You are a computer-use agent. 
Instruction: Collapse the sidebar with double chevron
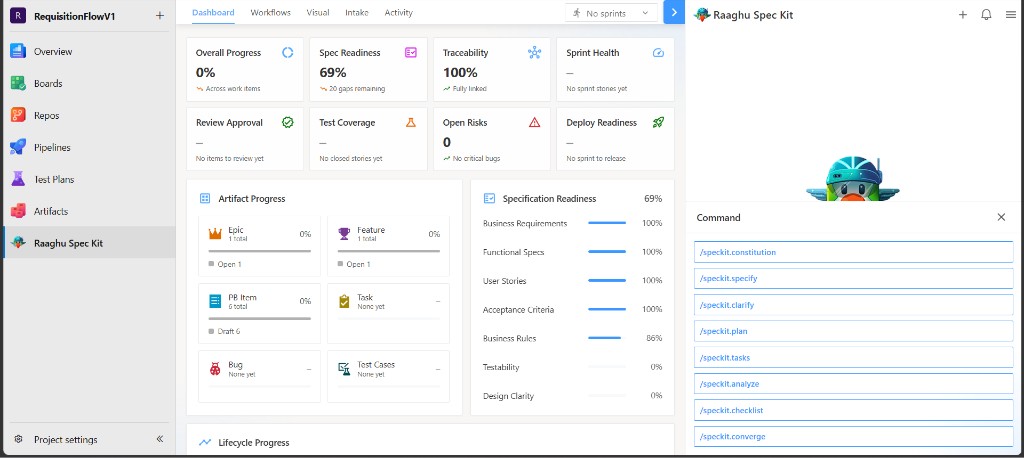[160, 439]
